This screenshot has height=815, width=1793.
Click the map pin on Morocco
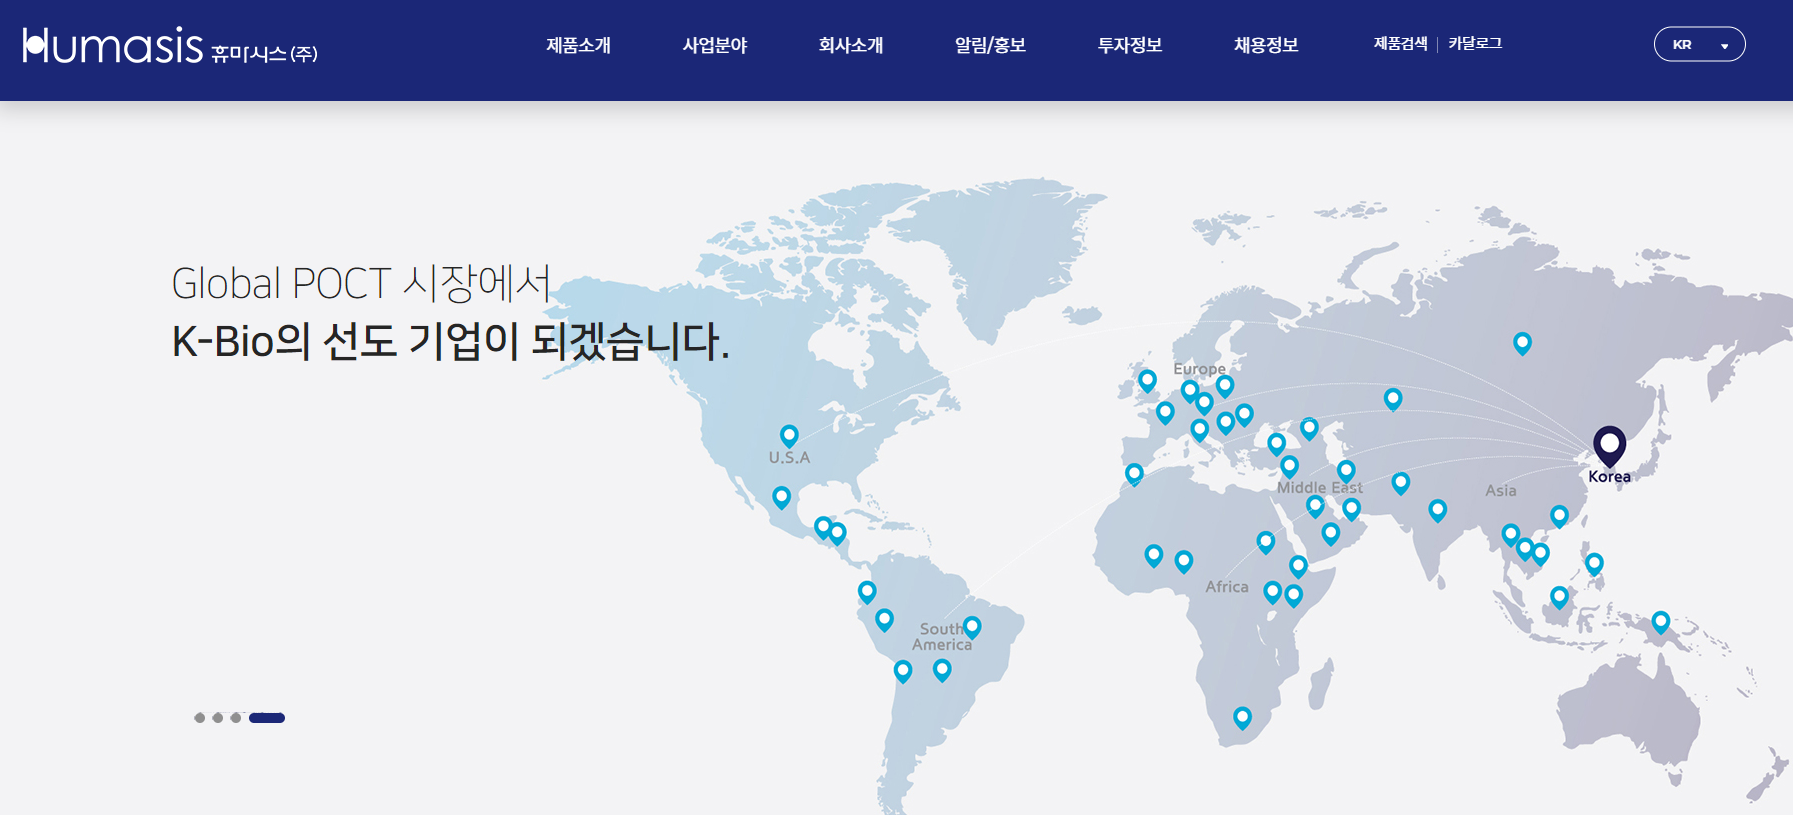click(1134, 473)
